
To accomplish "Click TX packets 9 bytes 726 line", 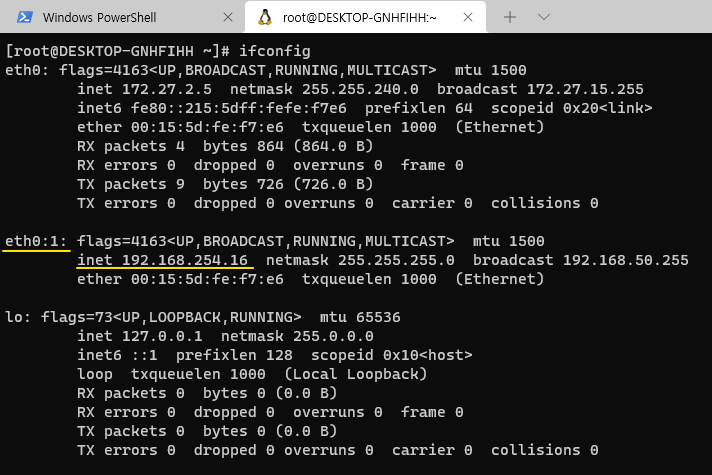I will [x=225, y=184].
